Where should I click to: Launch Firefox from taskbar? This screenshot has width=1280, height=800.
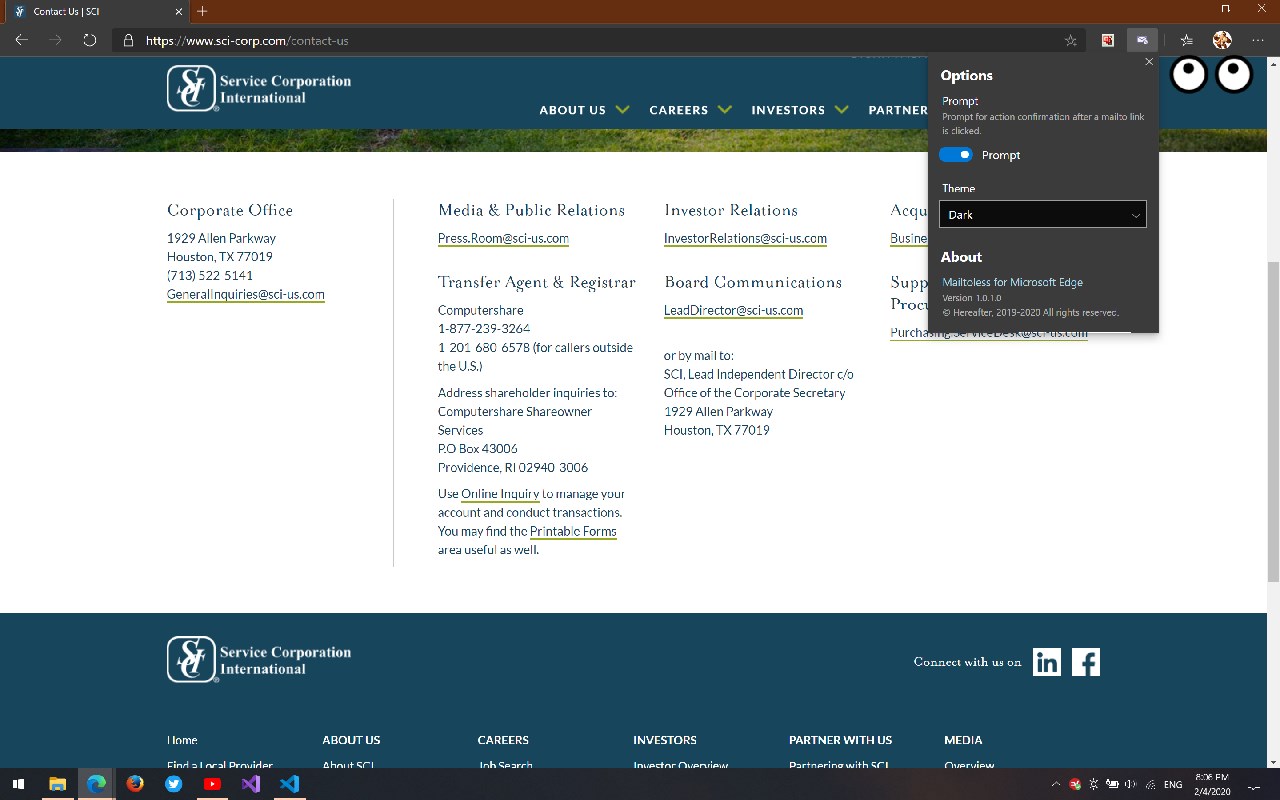tap(135, 784)
